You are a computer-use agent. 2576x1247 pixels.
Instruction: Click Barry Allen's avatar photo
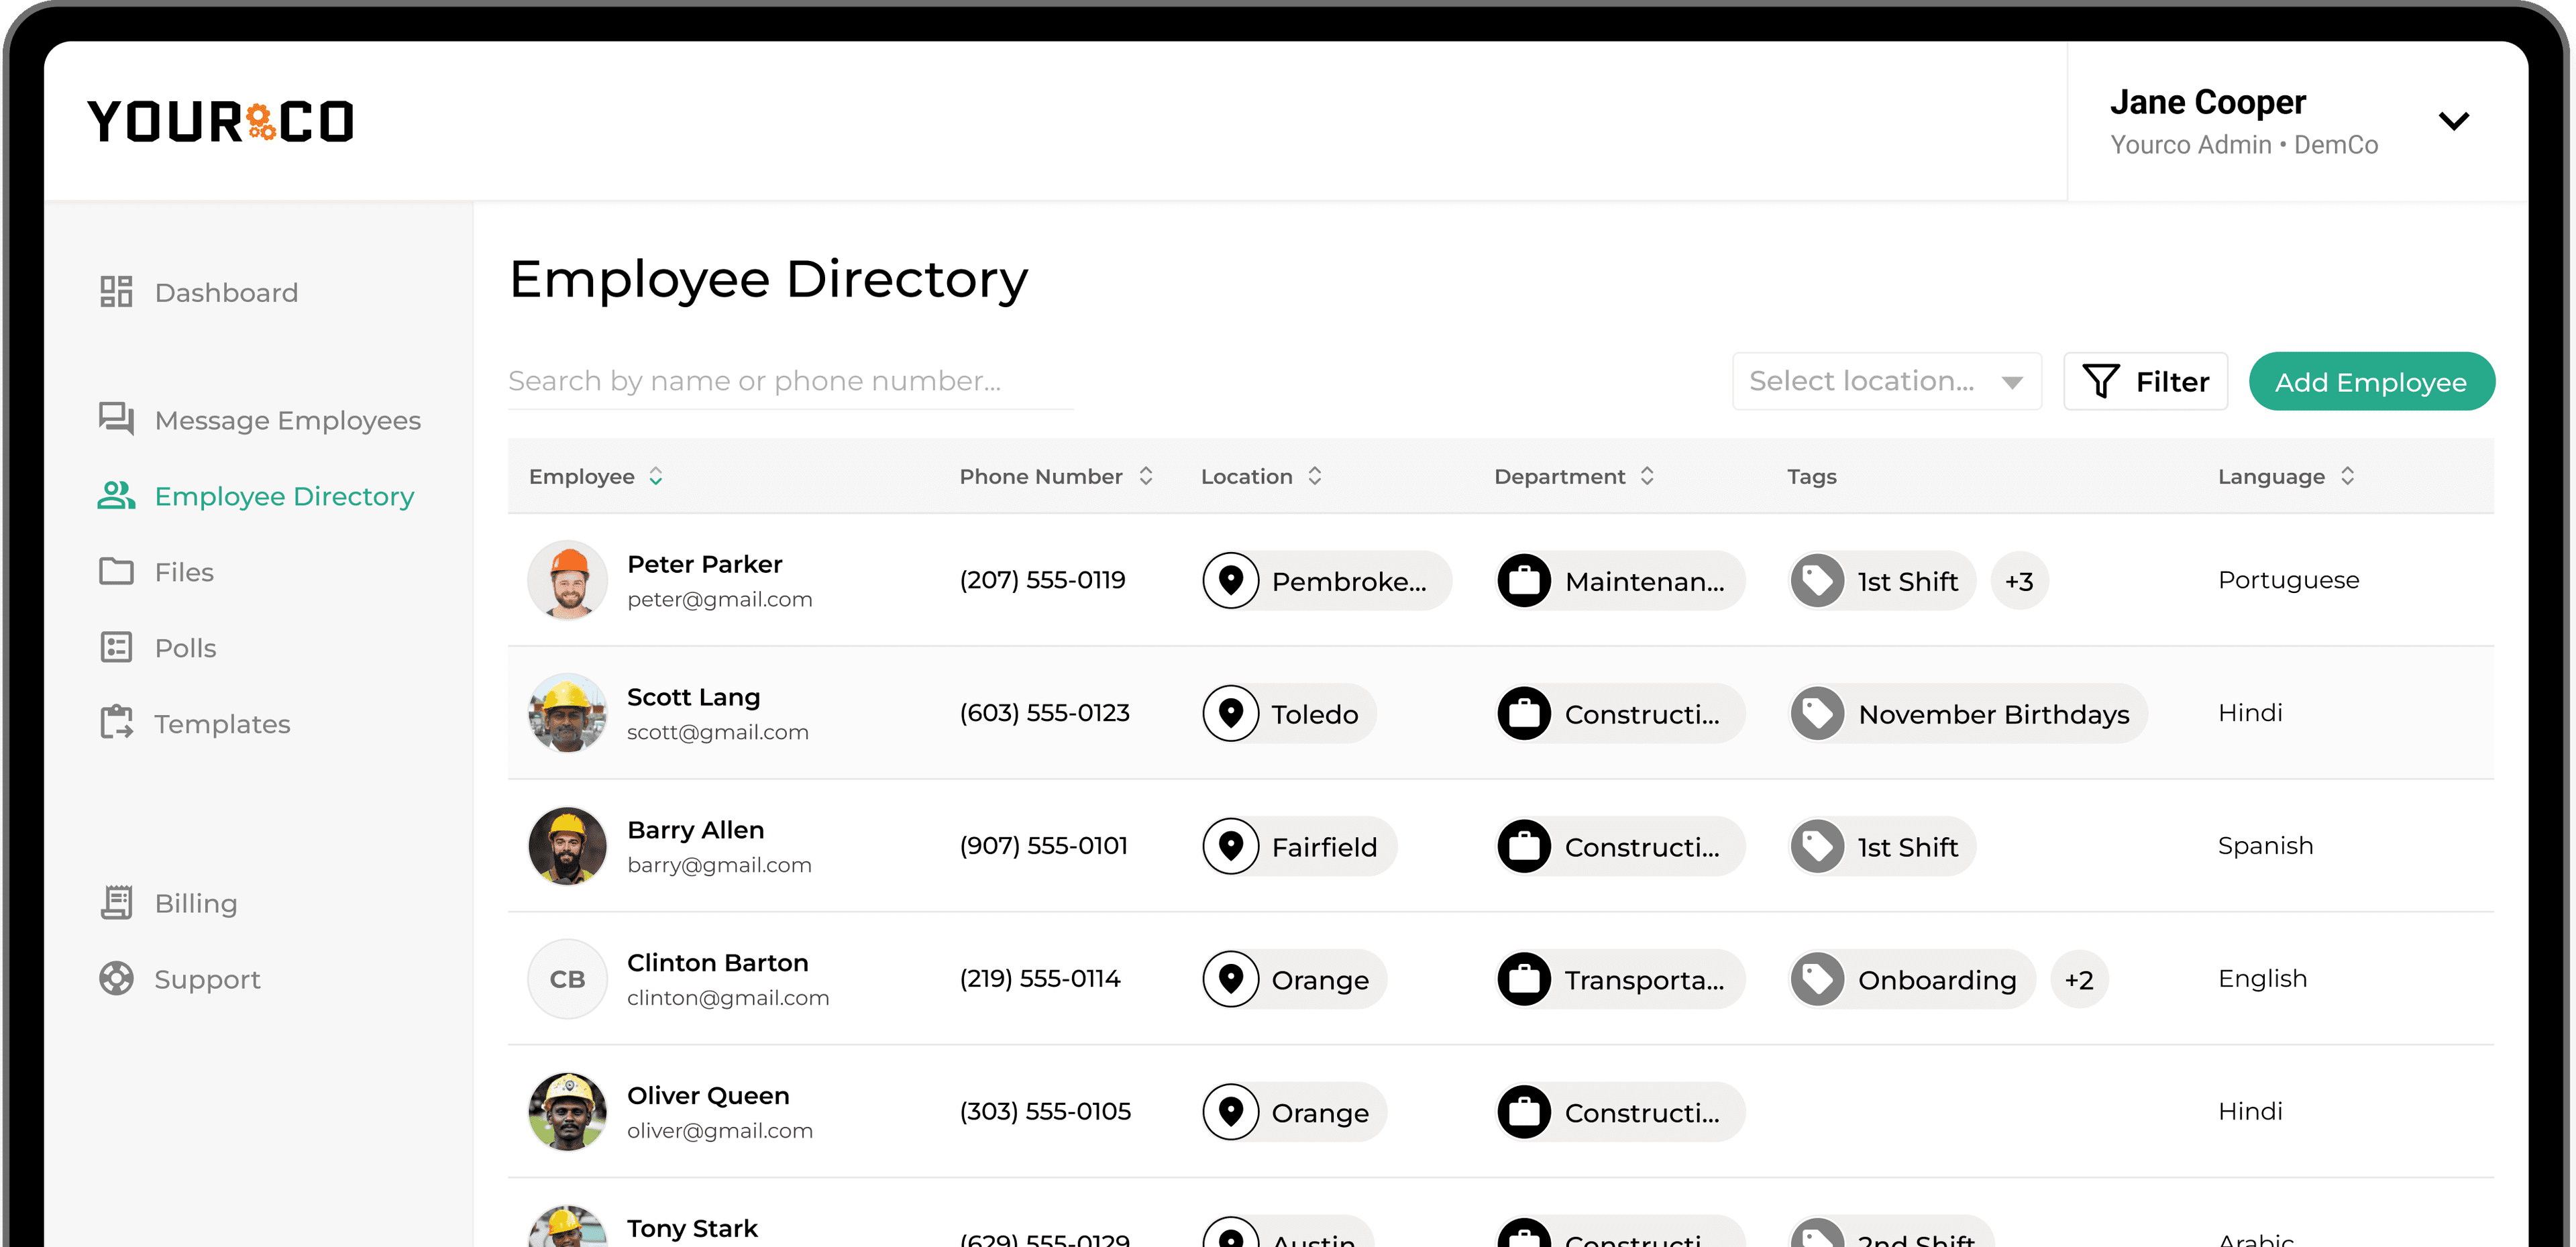[567, 846]
